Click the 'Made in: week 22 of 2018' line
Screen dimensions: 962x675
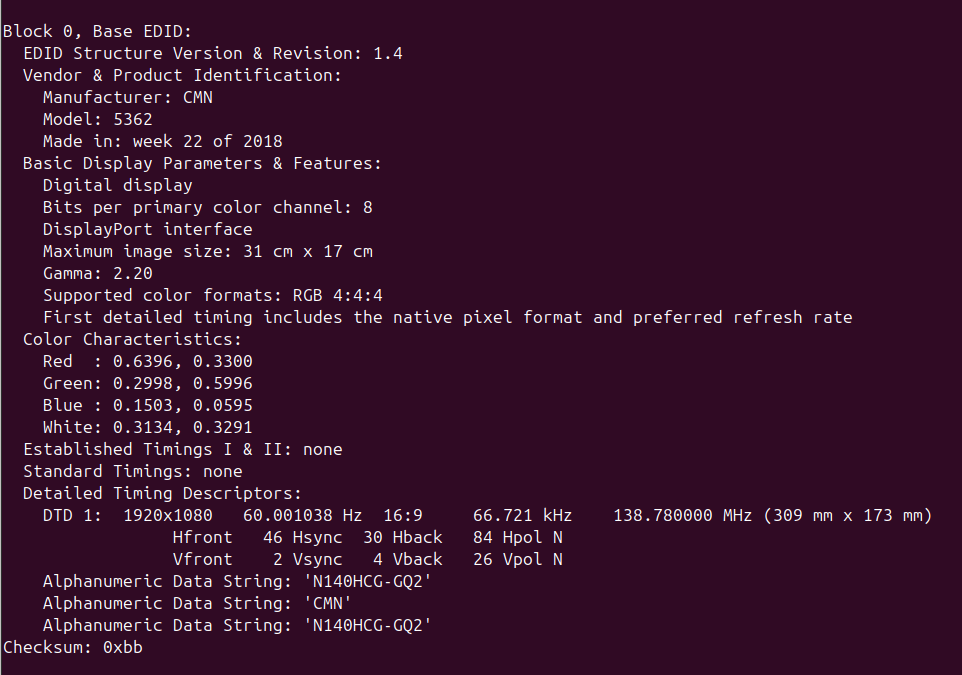[162, 141]
